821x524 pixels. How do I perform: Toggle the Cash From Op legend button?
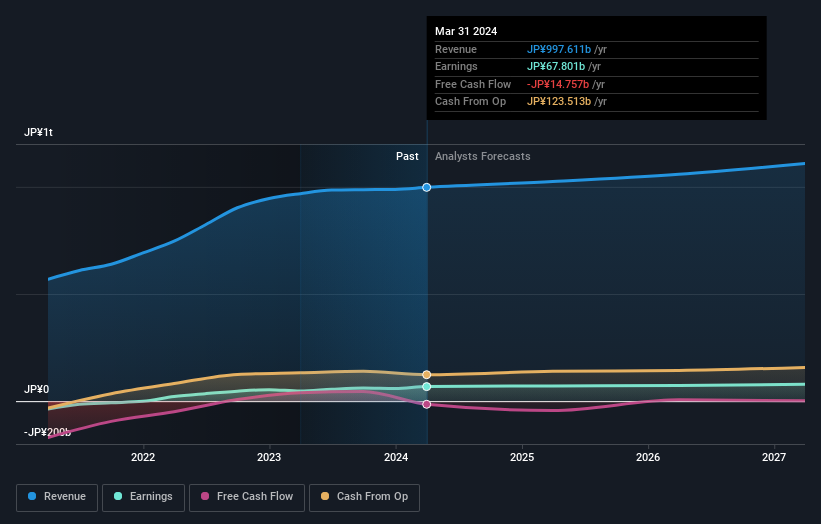364,497
